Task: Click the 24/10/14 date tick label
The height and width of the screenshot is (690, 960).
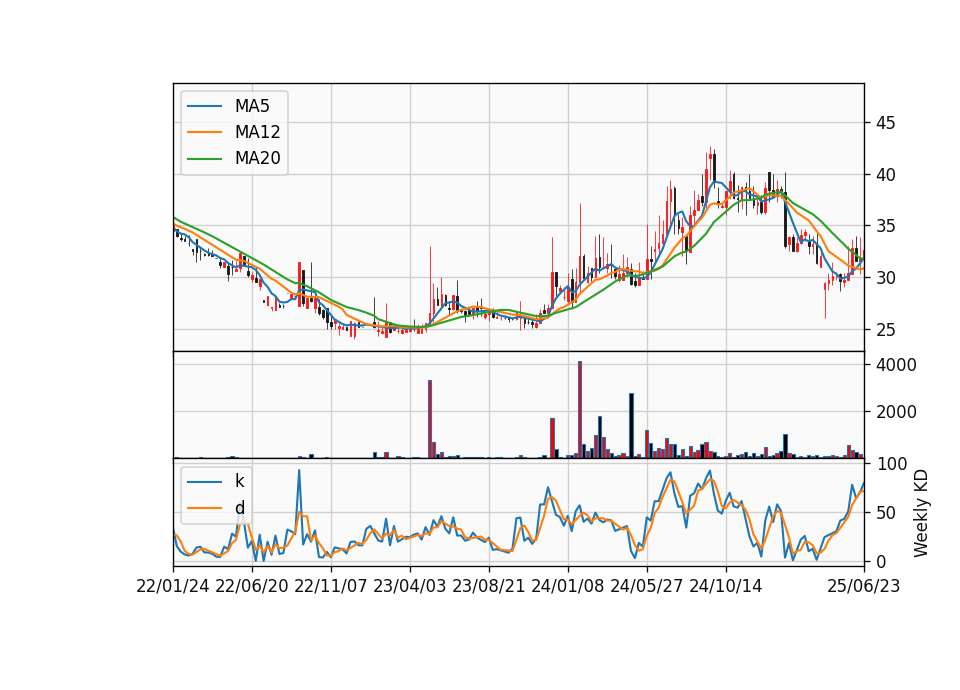Action: click(726, 586)
